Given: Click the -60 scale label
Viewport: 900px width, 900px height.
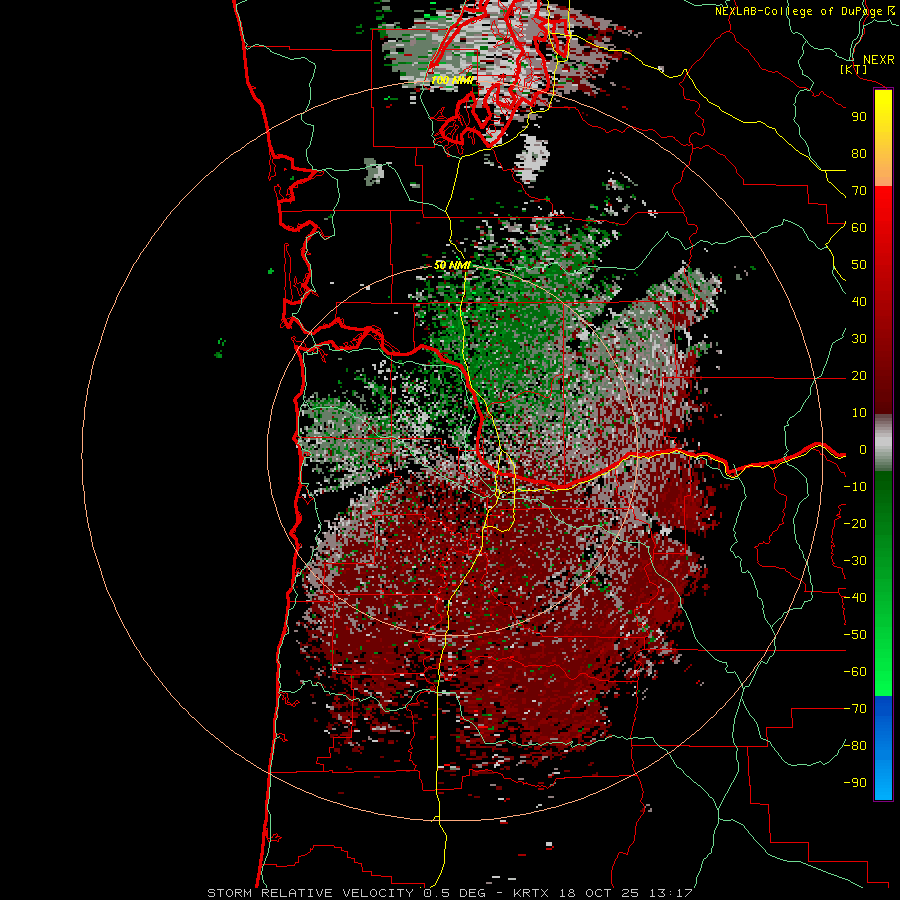Looking at the screenshot, I should (x=855, y=672).
